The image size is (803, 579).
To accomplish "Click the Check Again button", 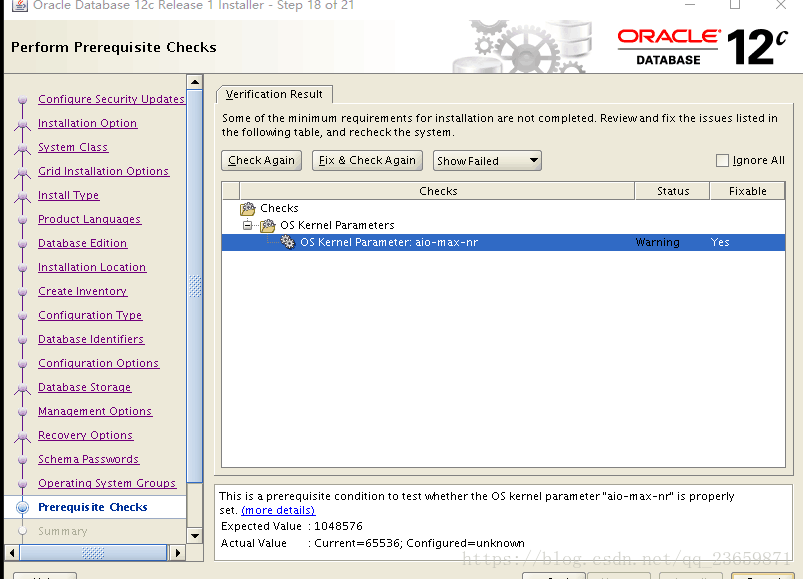I will pyautogui.click(x=262, y=160).
